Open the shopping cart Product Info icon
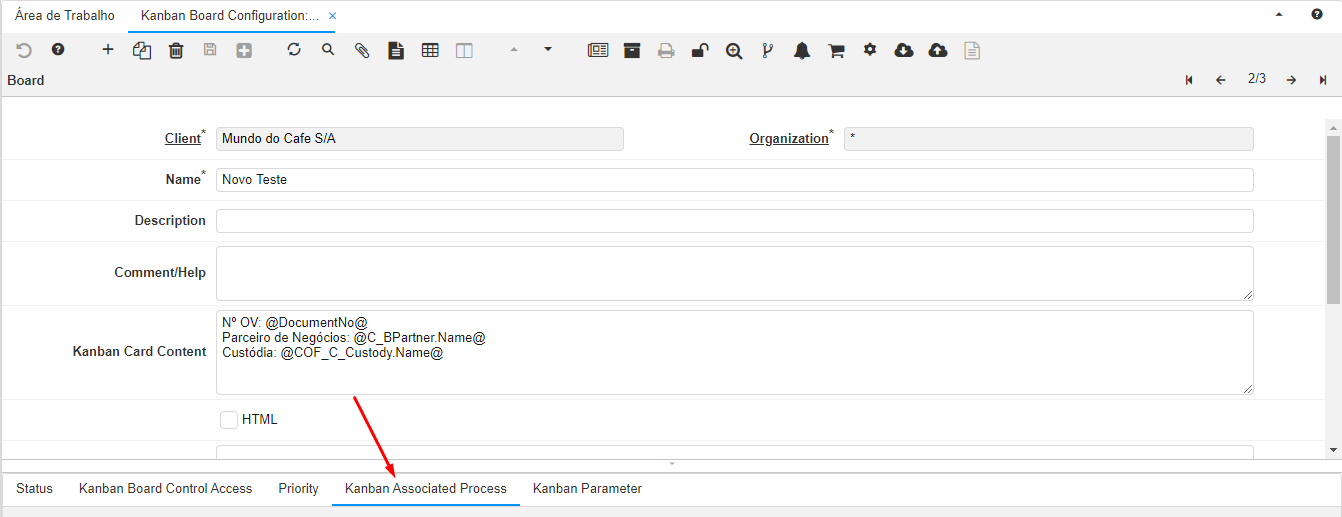1342x517 pixels. coord(836,50)
